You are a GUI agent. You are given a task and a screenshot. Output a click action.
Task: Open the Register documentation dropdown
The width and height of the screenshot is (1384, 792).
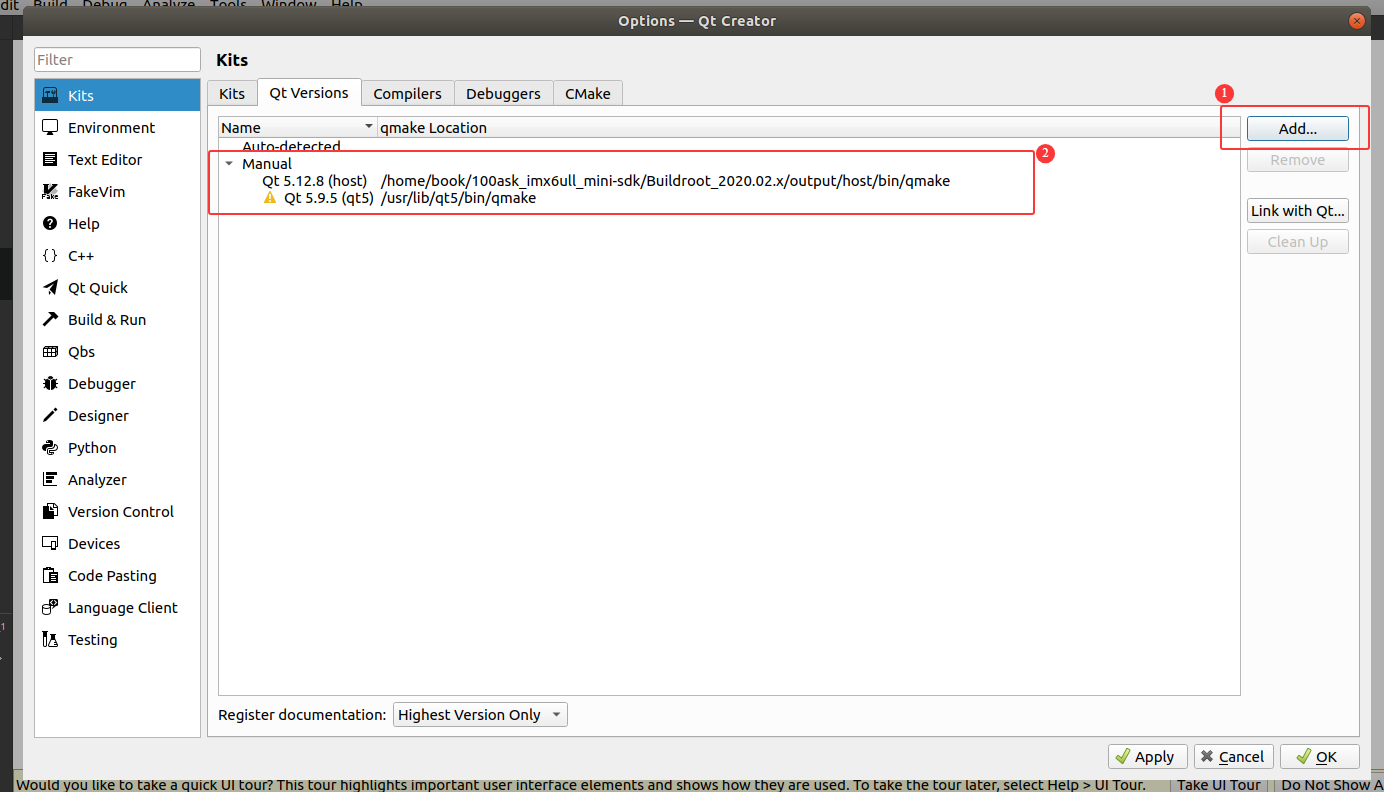[480, 715]
